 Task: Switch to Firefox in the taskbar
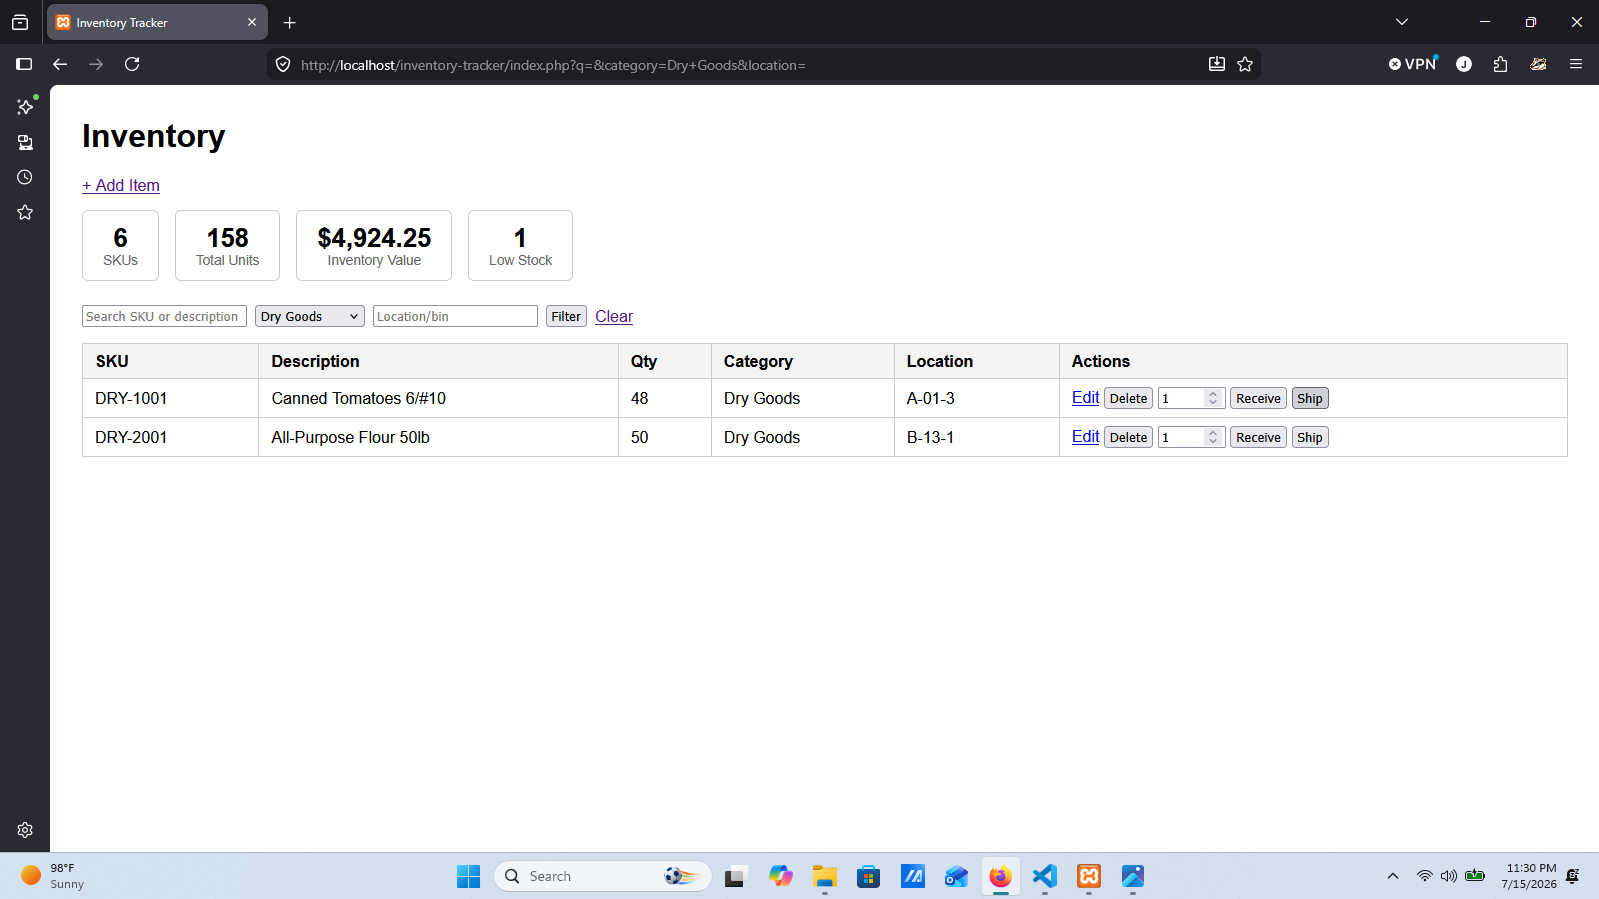(1000, 876)
